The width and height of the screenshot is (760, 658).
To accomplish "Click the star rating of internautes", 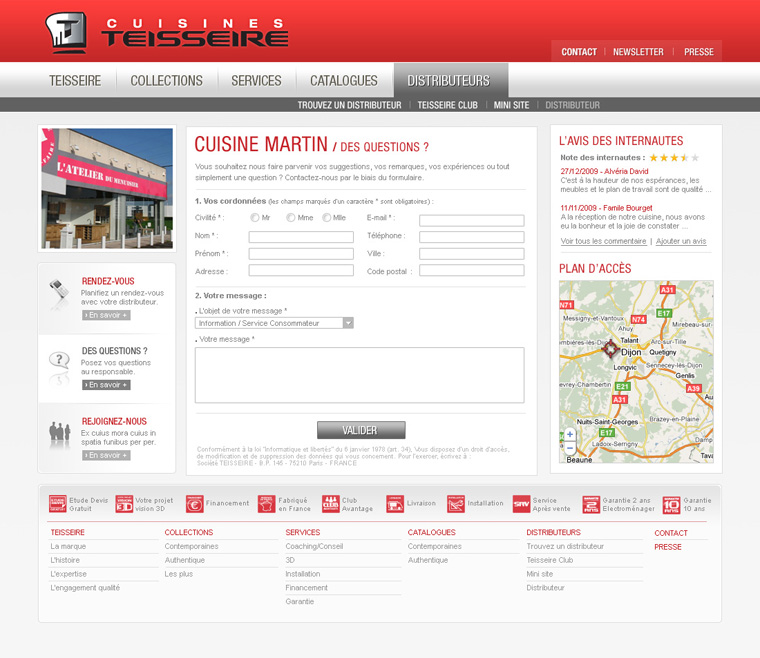I will (x=674, y=157).
